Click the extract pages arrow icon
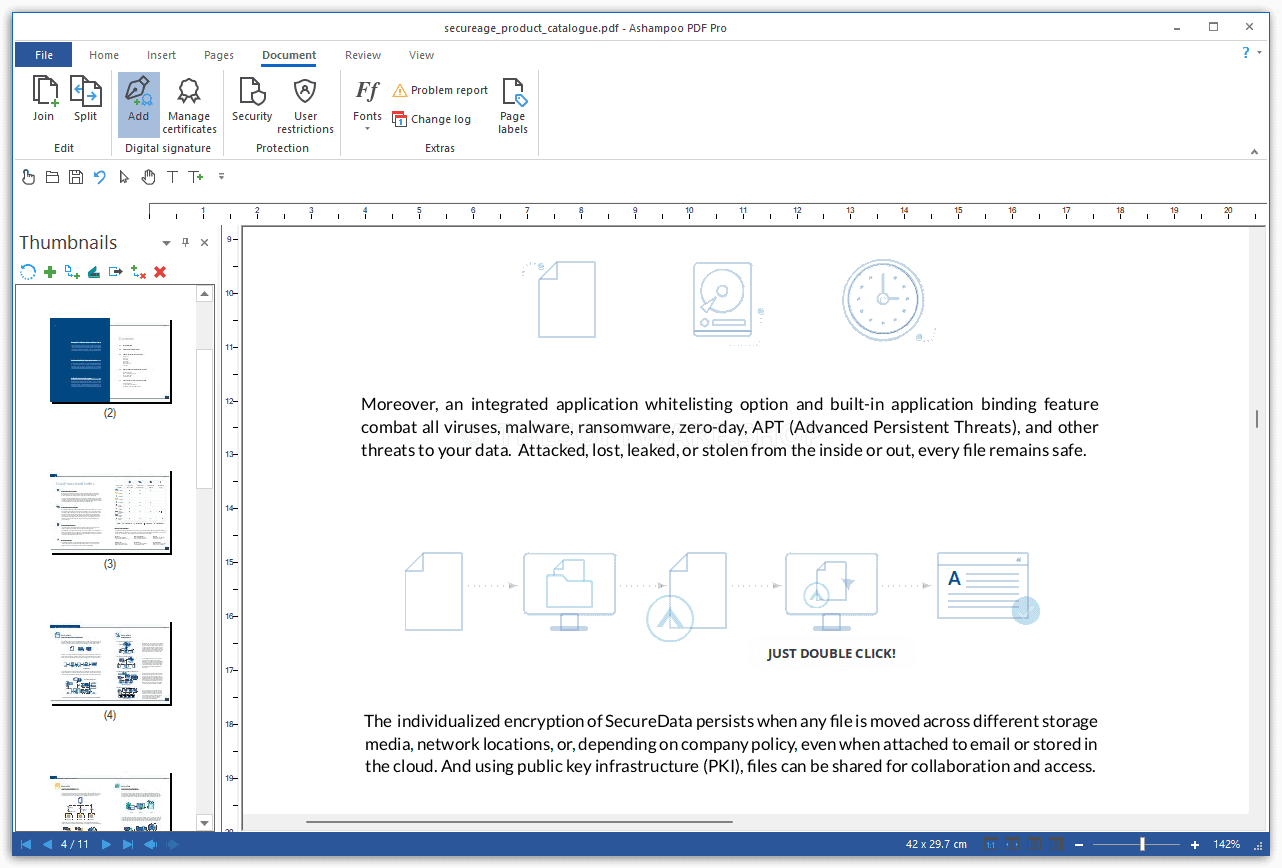Image resolution: width=1282 pixels, height=868 pixels. tap(116, 271)
